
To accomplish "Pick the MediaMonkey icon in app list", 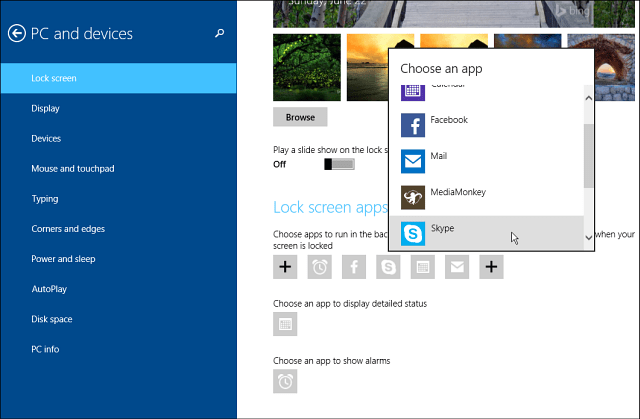I will pos(413,197).
